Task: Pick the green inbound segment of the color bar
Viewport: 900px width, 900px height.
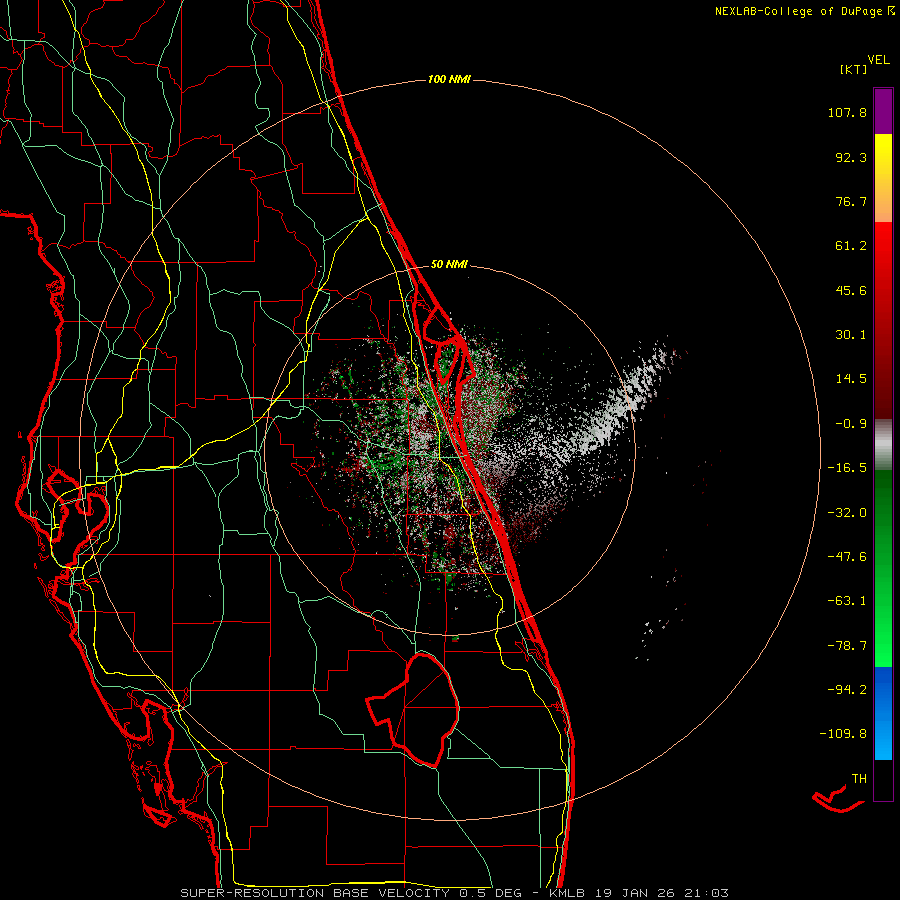Action: click(883, 568)
